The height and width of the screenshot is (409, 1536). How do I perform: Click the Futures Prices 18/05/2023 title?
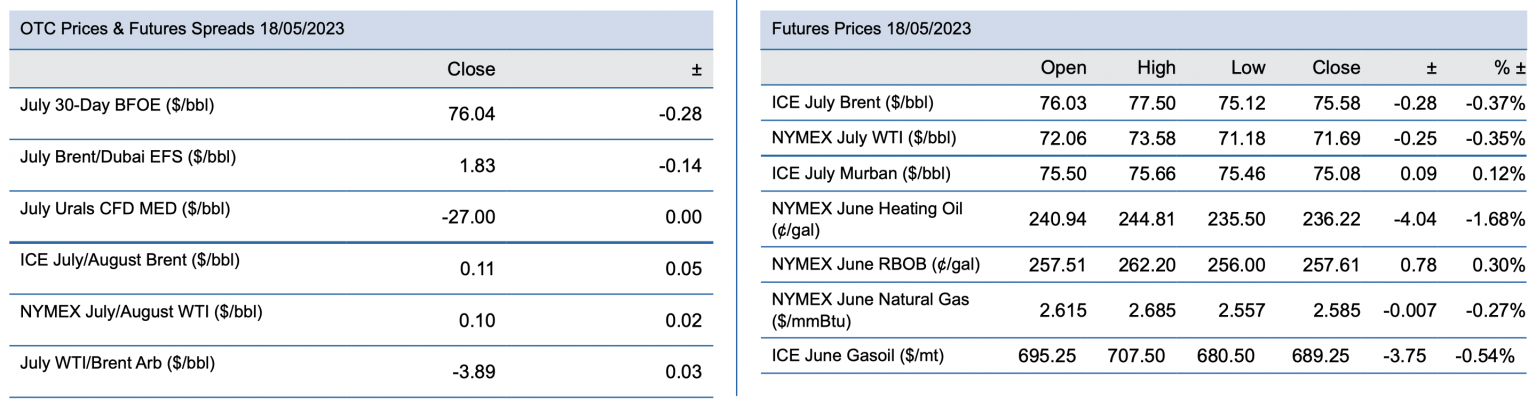pos(871,29)
